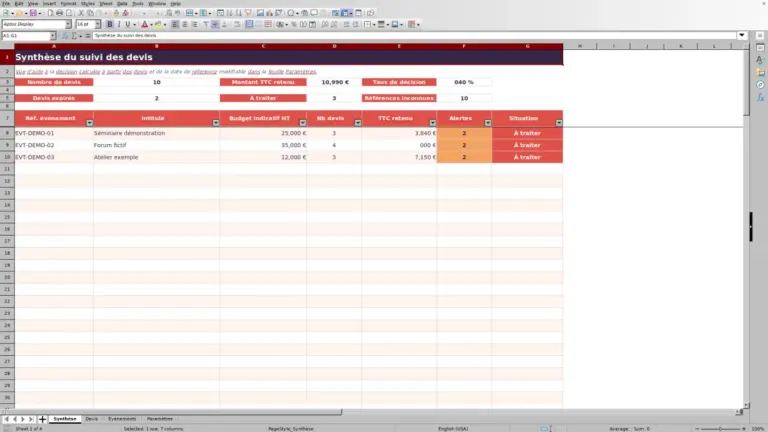Open filter dropdown on Réf. événement column
The width and height of the screenshot is (768, 432).
tap(90, 123)
